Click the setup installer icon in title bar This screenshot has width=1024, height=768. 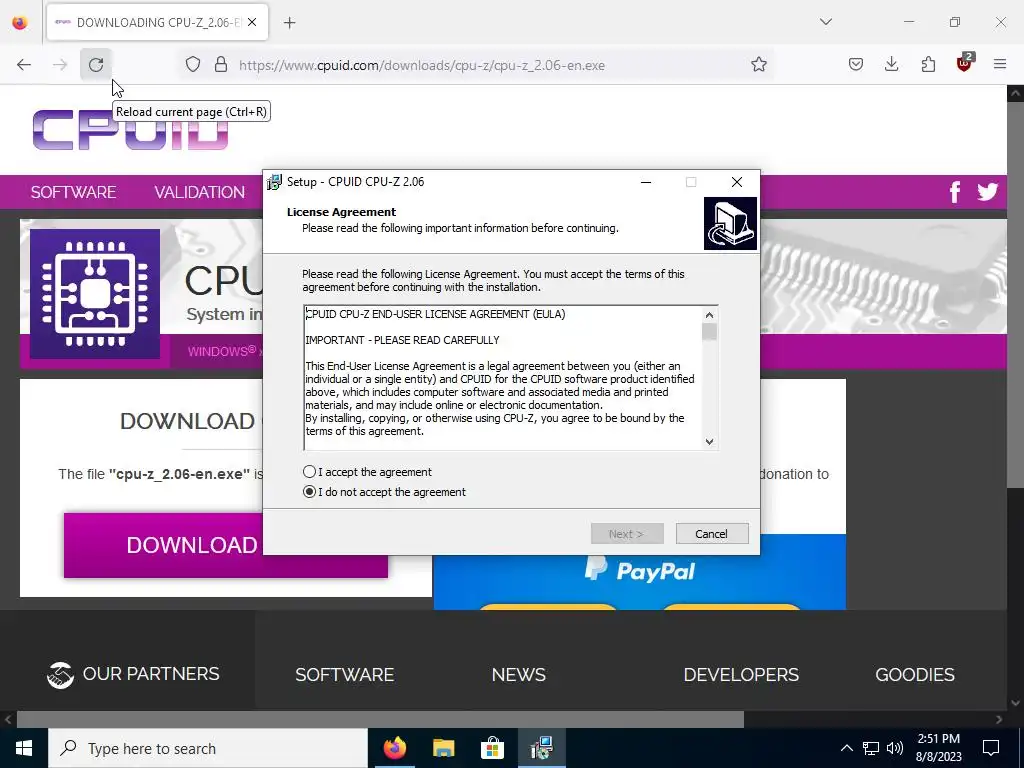click(274, 182)
